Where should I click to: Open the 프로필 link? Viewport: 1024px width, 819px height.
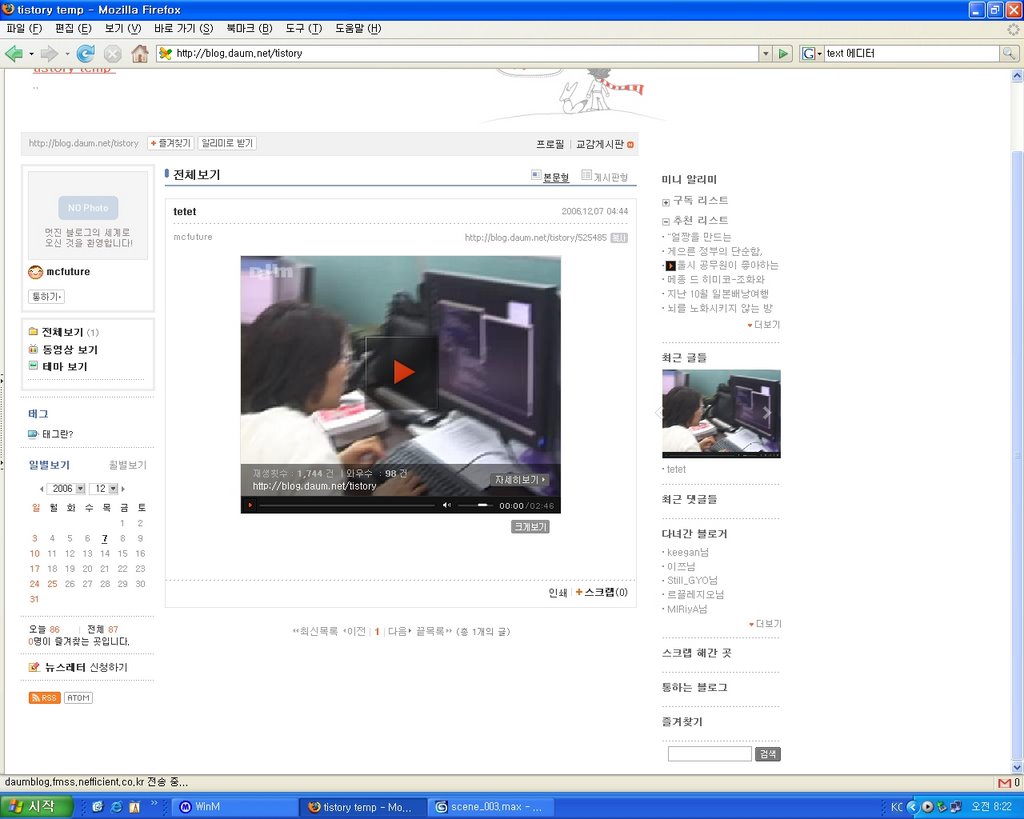click(x=550, y=144)
